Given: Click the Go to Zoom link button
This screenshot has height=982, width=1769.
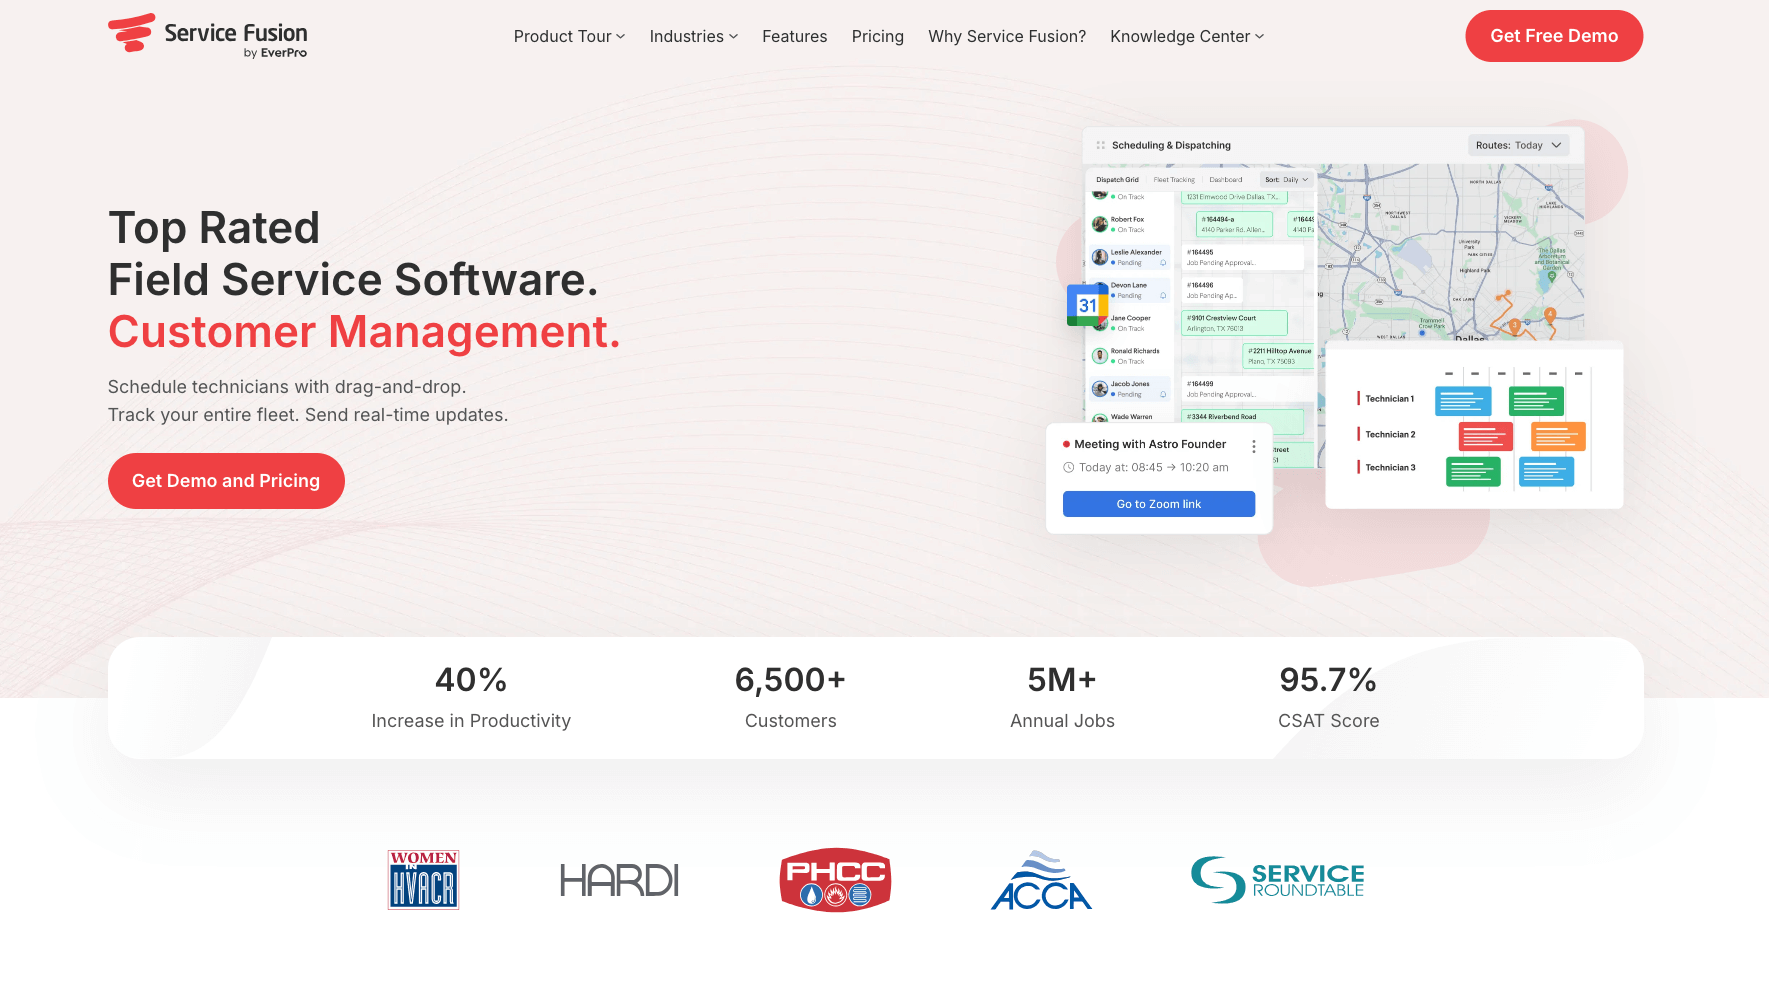Looking at the screenshot, I should tap(1158, 503).
